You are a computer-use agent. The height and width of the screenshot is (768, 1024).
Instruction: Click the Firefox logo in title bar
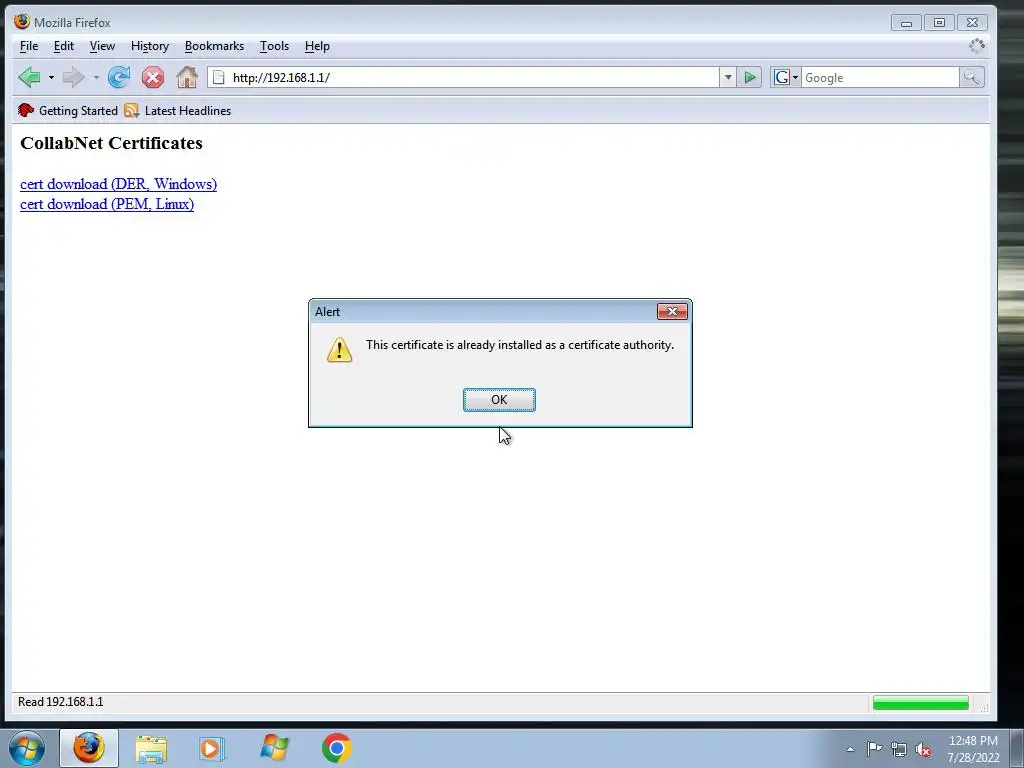22,22
